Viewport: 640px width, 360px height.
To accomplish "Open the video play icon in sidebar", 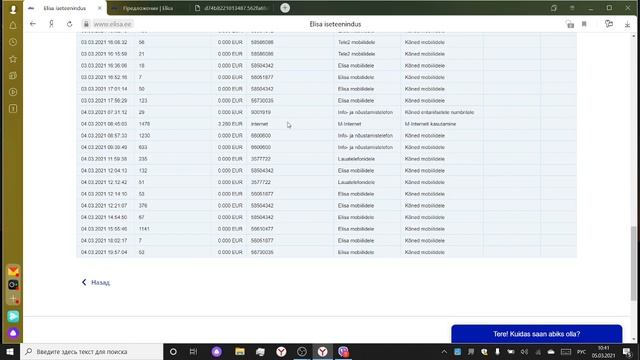I will [13, 92].
